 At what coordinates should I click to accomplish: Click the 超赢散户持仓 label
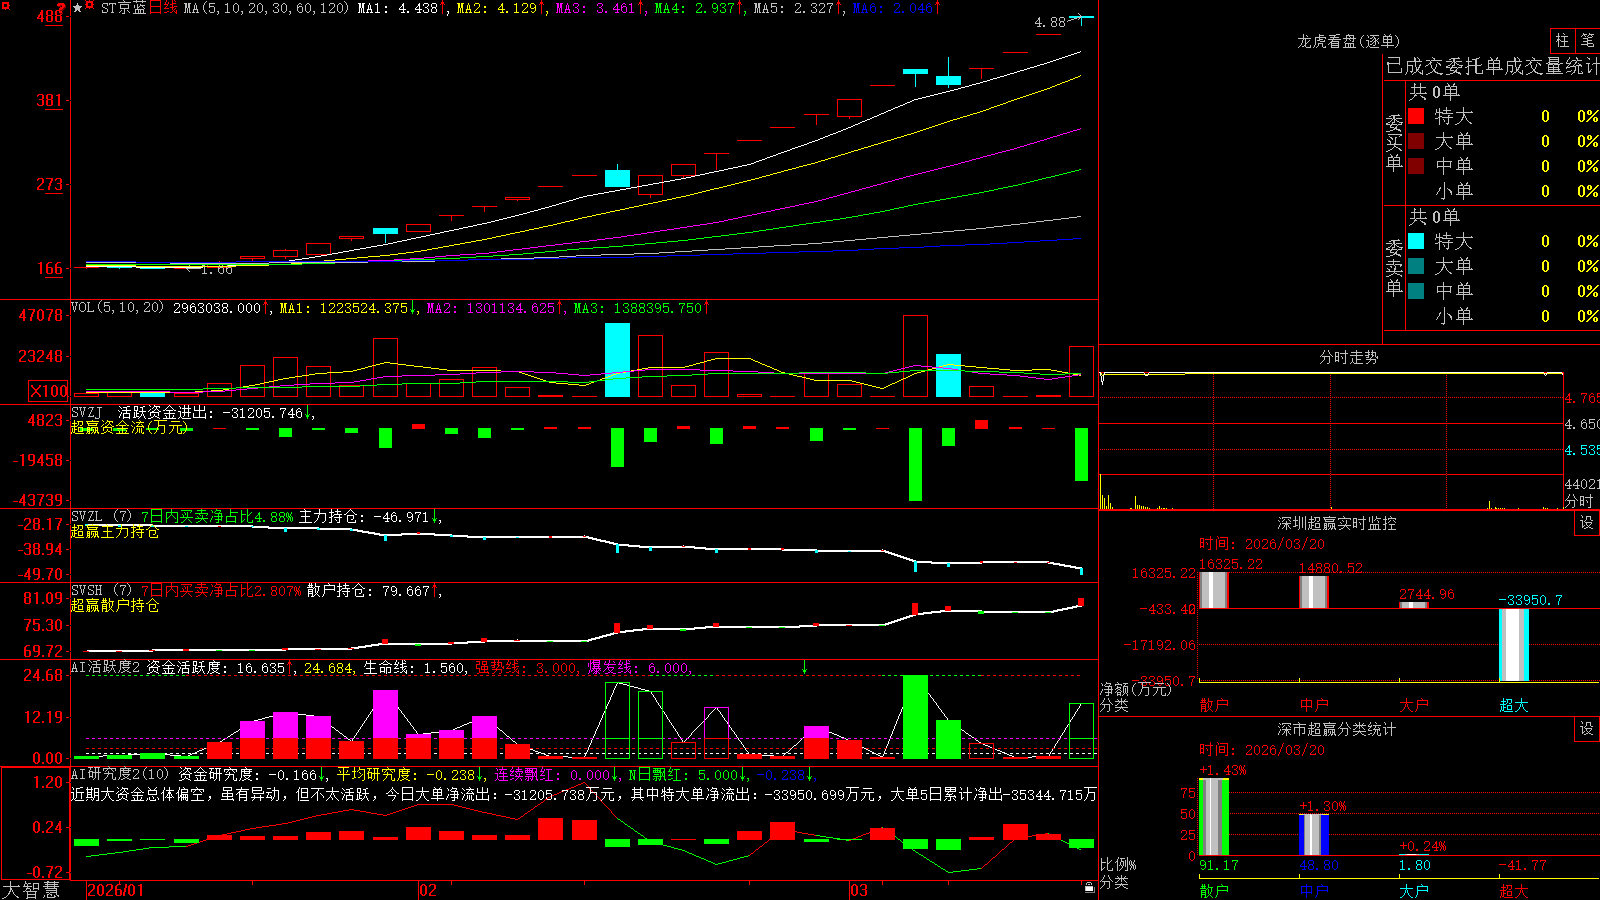coord(115,605)
